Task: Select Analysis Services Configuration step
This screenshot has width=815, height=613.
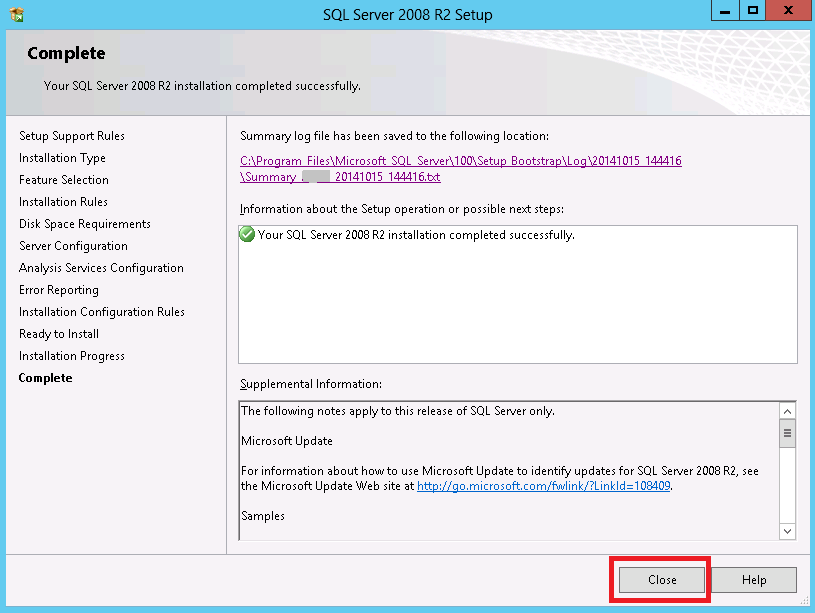Action: 101,268
